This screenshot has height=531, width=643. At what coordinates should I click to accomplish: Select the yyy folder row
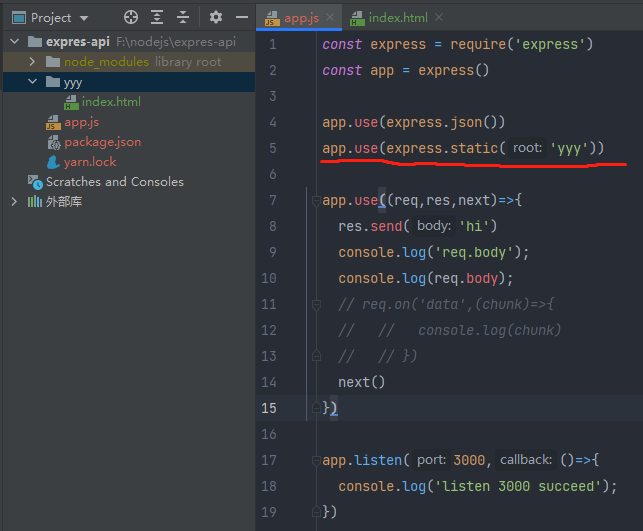coord(129,82)
